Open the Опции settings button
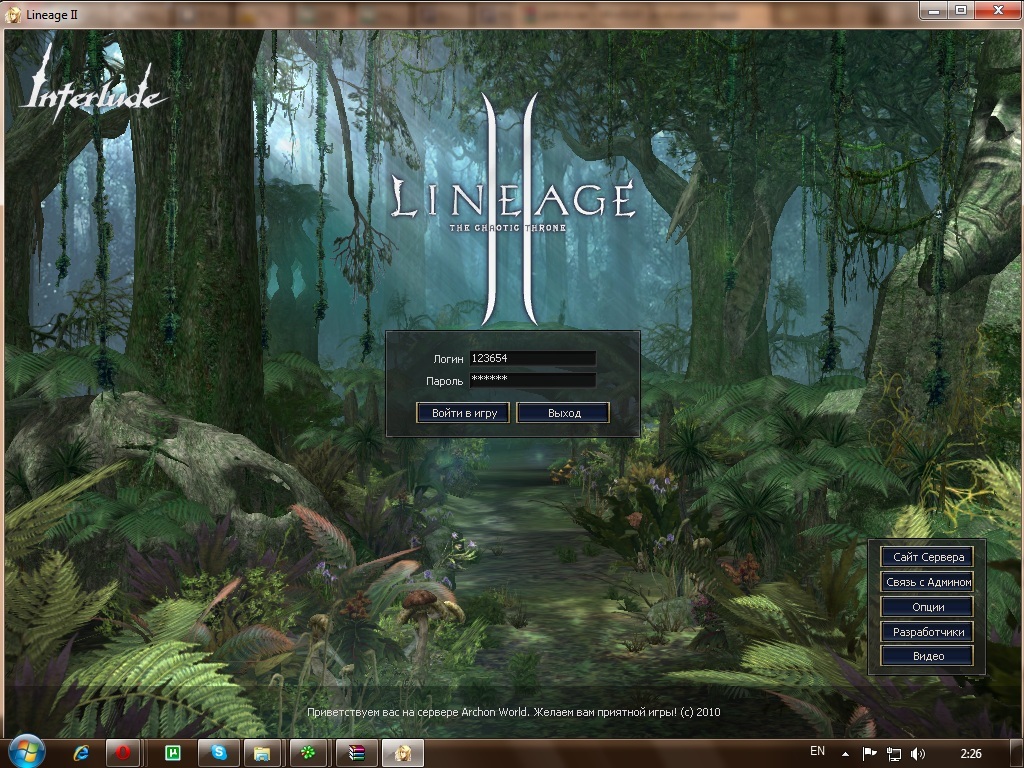 pos(927,607)
